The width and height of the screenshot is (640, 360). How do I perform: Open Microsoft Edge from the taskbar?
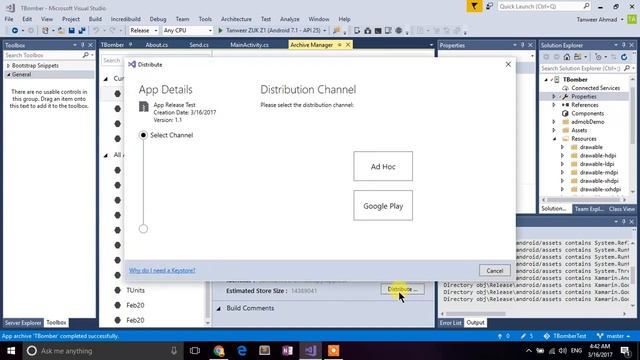[242, 351]
